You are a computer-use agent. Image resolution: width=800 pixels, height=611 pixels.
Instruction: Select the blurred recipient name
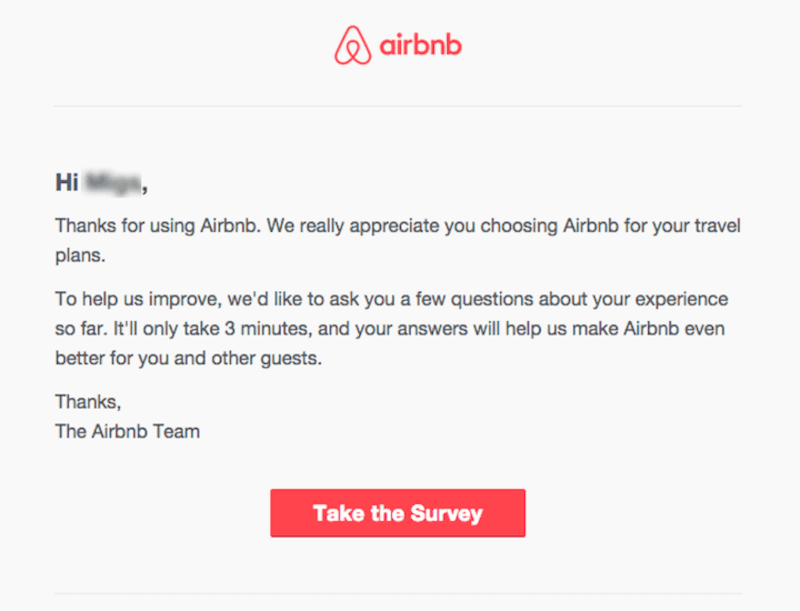112,183
